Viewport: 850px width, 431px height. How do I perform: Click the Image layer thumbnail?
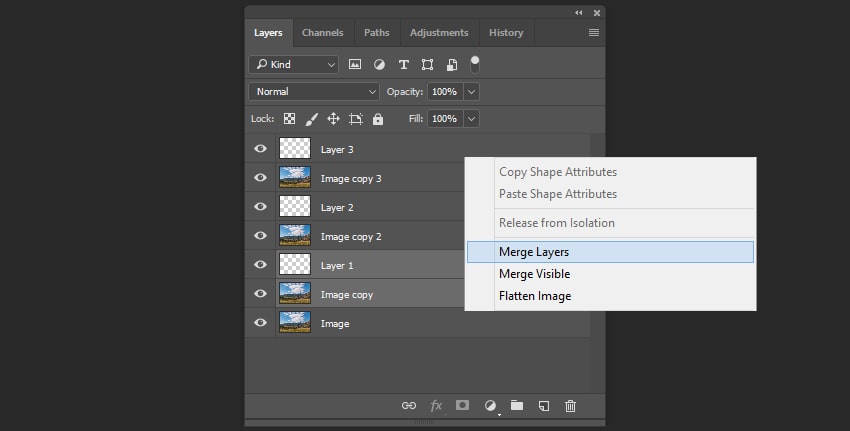(295, 323)
